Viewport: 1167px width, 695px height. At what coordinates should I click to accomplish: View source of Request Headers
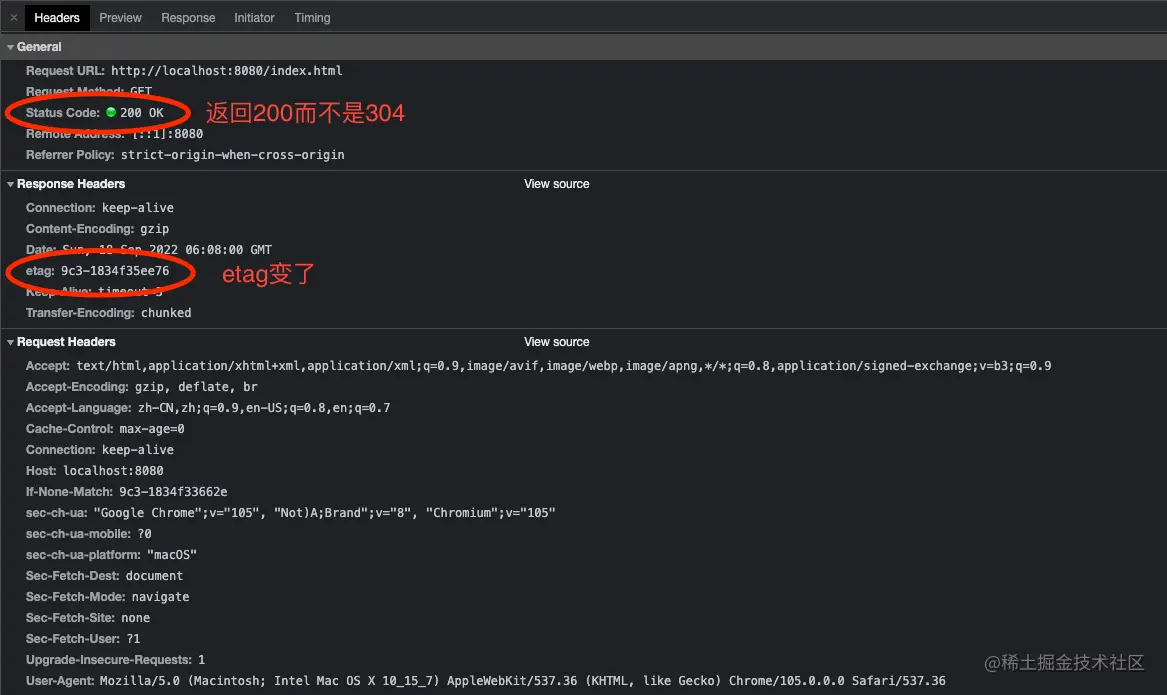[556, 342]
